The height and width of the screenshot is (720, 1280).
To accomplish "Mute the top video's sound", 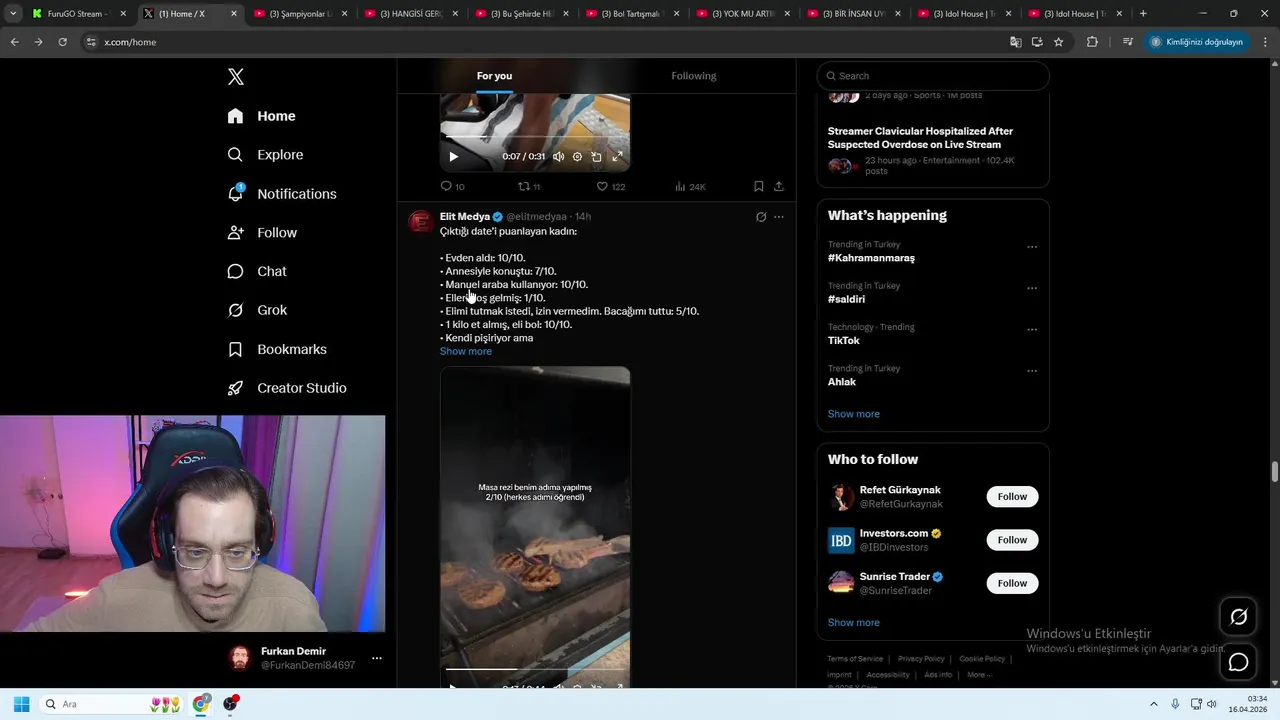I will pyautogui.click(x=558, y=157).
